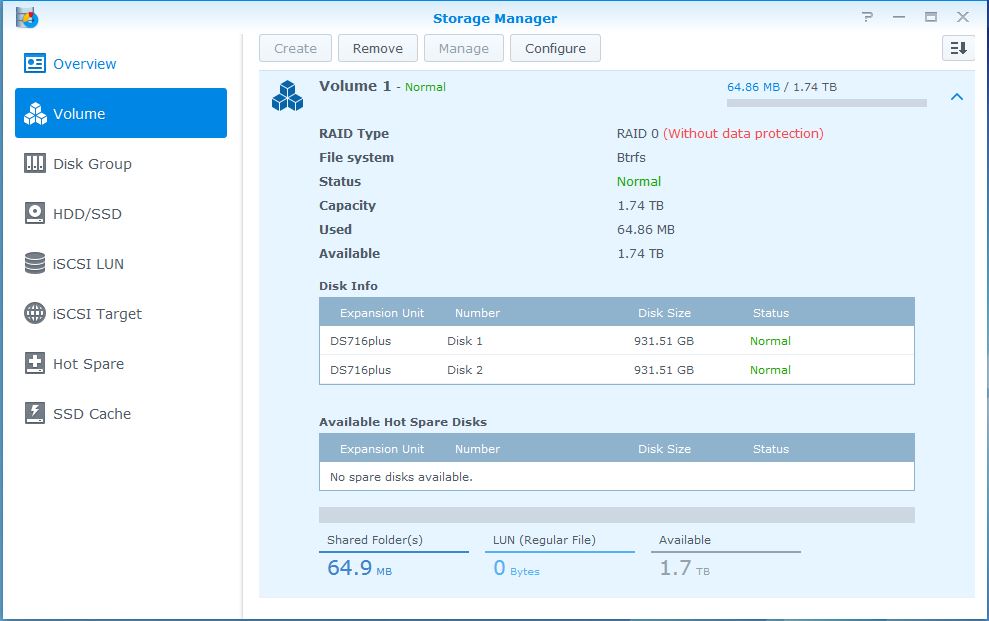
Task: Click the SSD Cache lightning icon
Action: click(x=33, y=413)
